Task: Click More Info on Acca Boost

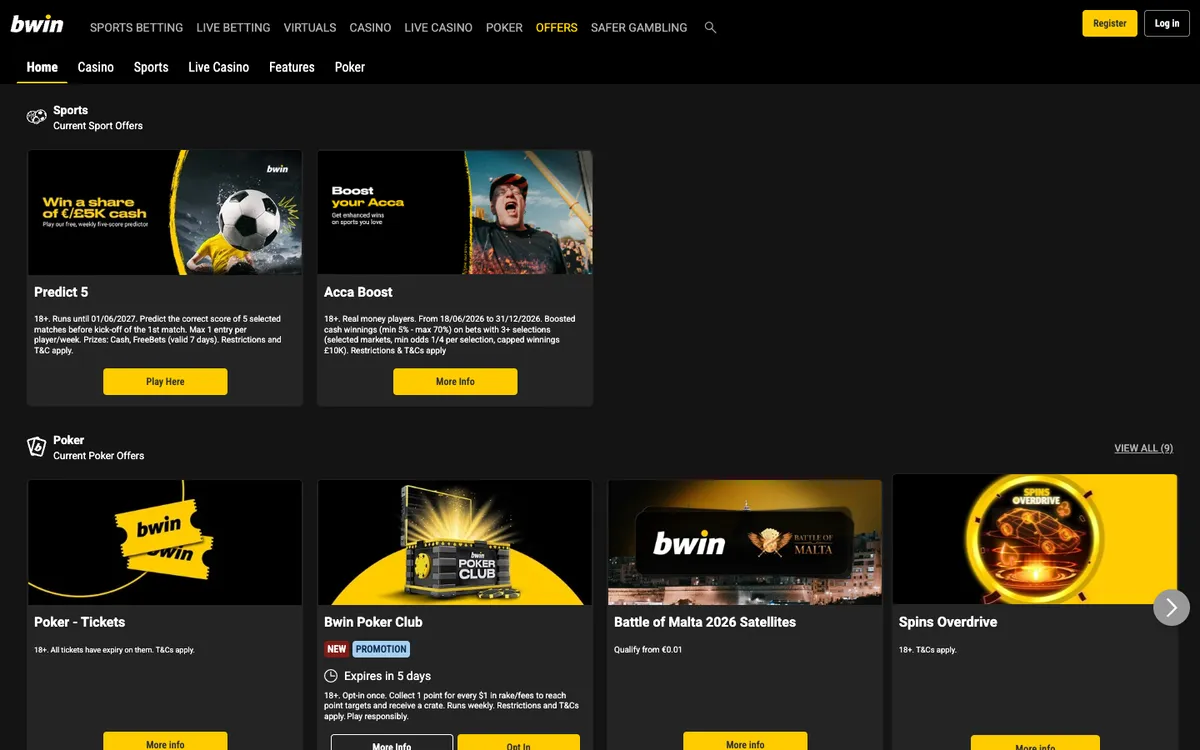Action: pyautogui.click(x=455, y=382)
